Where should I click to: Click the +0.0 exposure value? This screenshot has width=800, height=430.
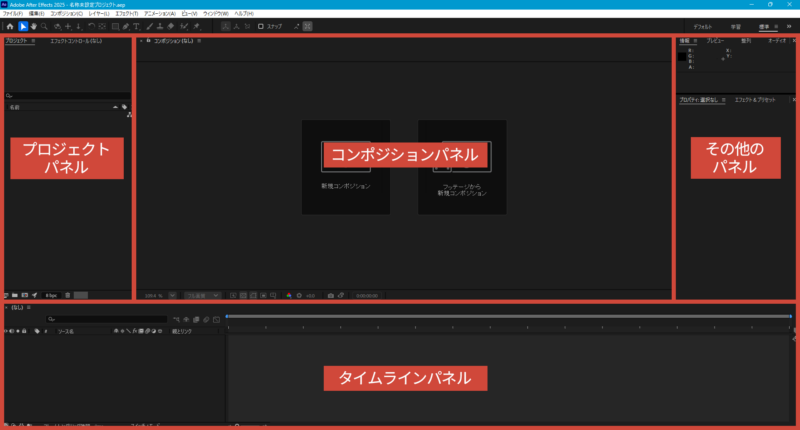[310, 295]
